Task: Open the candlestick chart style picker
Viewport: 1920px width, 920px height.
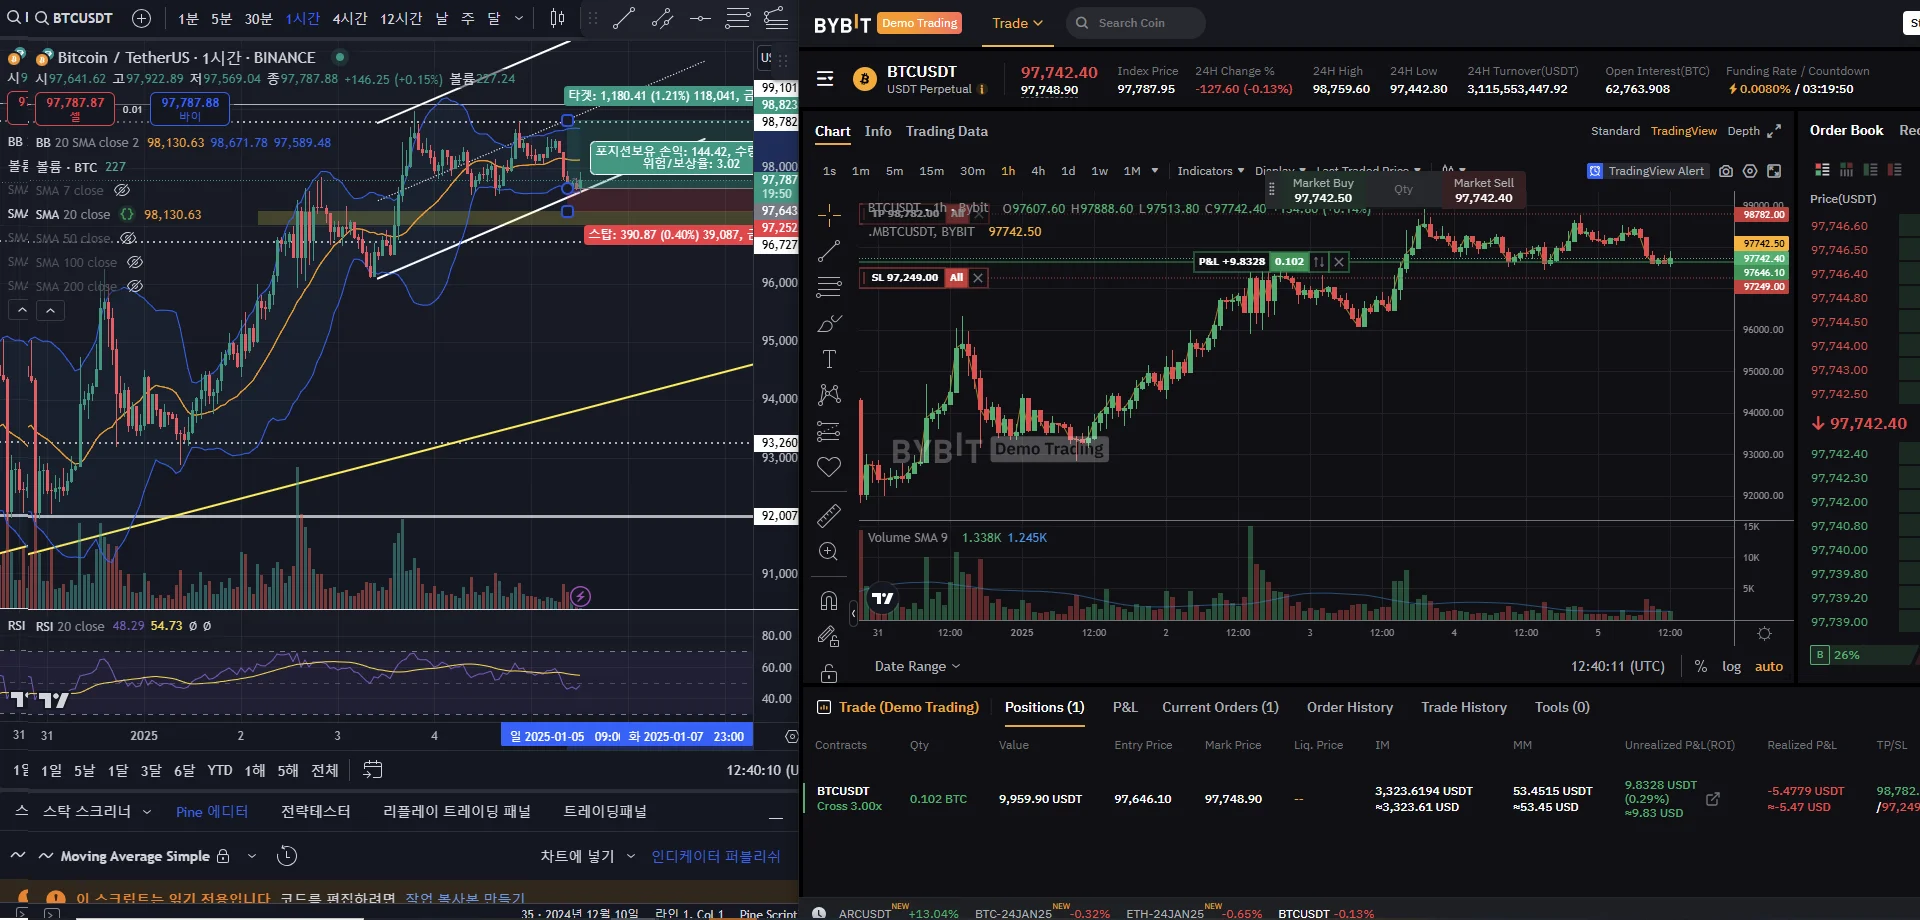Action: [x=557, y=18]
